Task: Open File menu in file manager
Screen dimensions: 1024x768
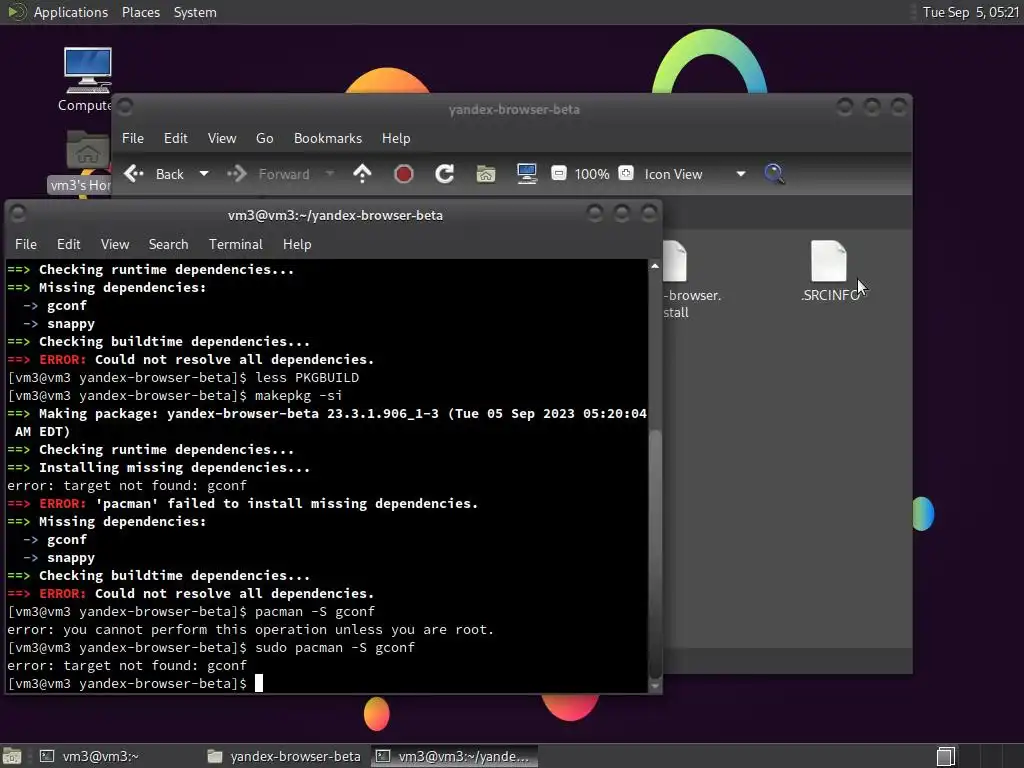Action: coord(133,138)
